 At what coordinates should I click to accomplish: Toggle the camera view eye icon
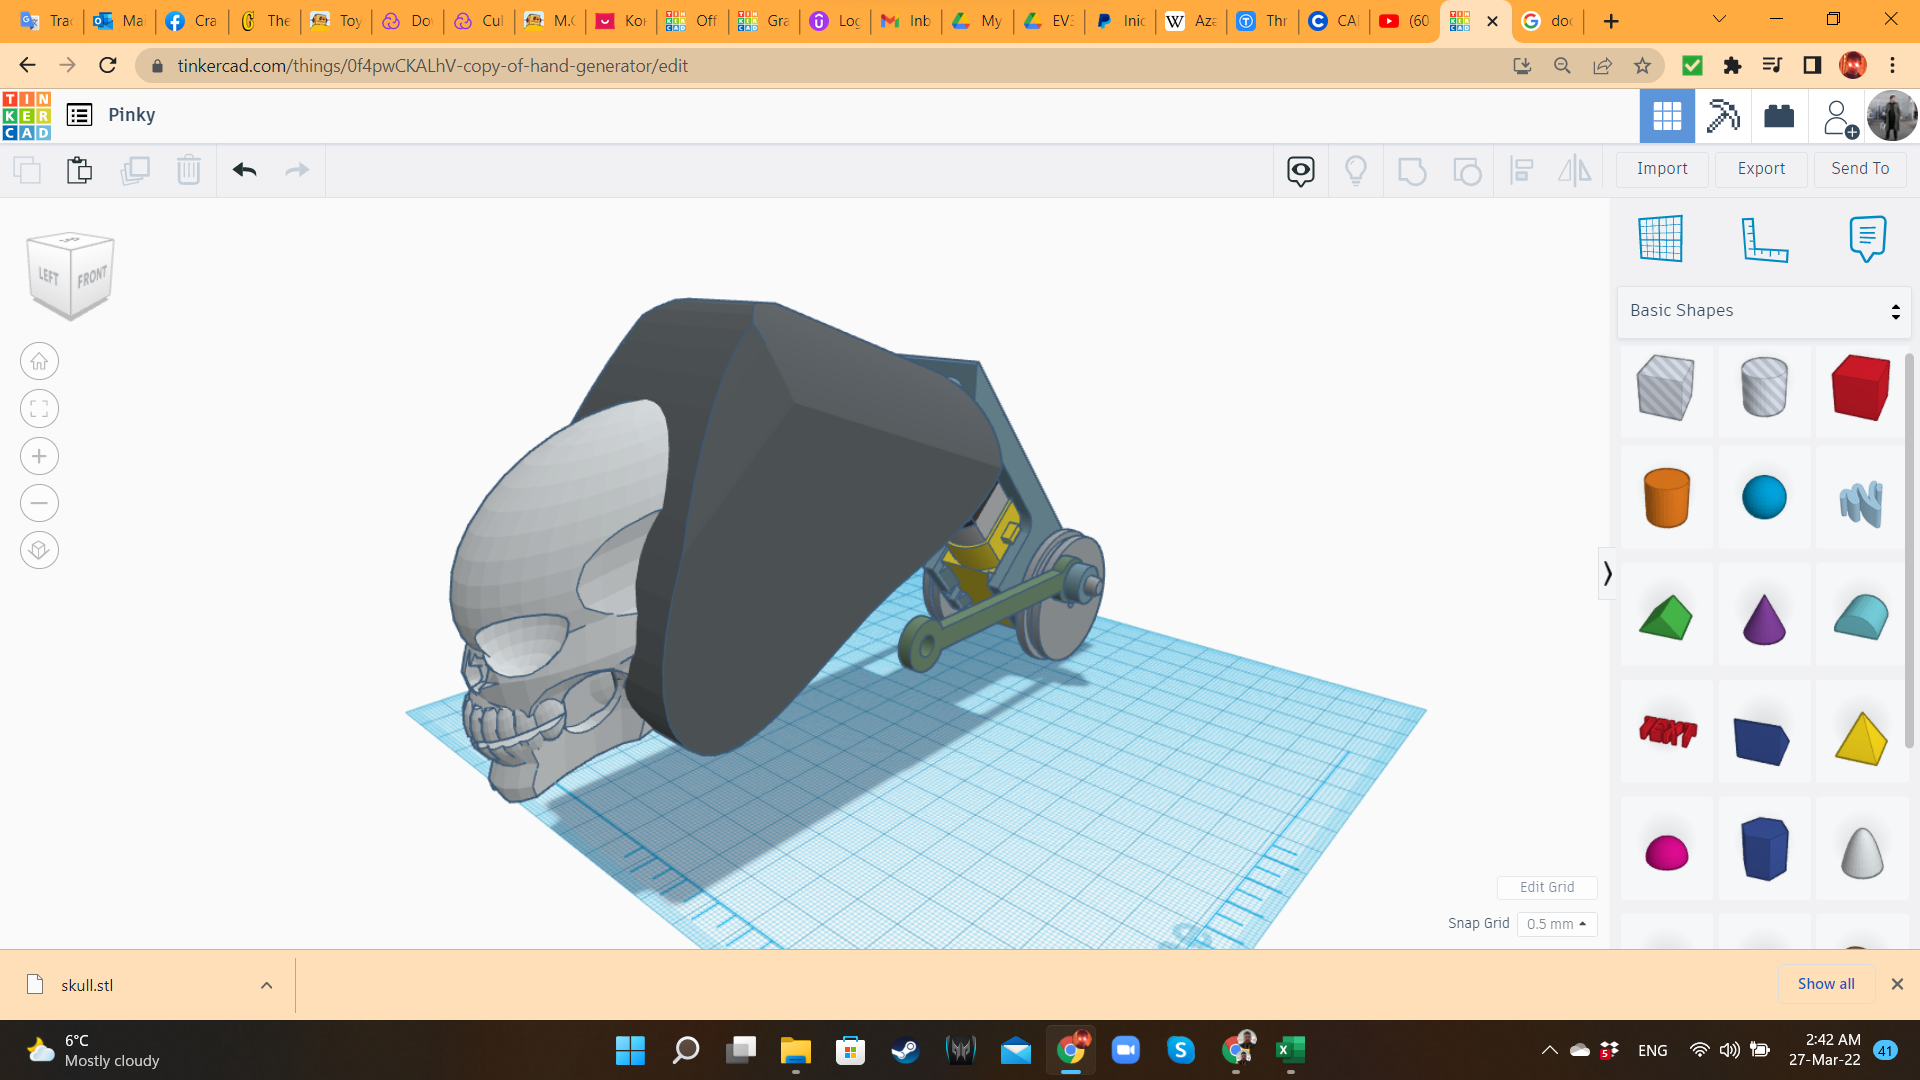click(1300, 171)
